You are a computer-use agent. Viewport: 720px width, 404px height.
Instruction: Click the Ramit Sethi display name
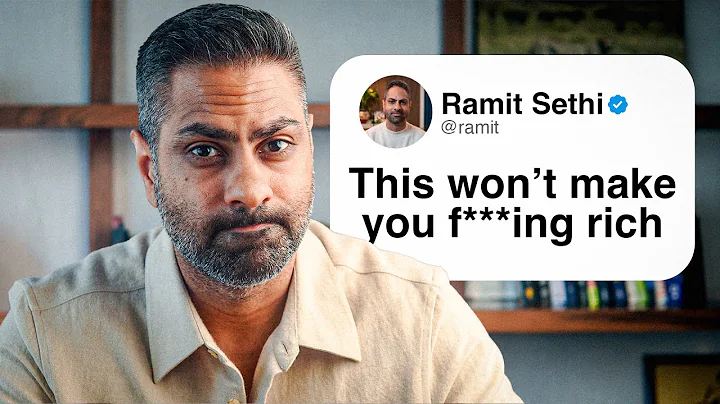pyautogui.click(x=522, y=104)
